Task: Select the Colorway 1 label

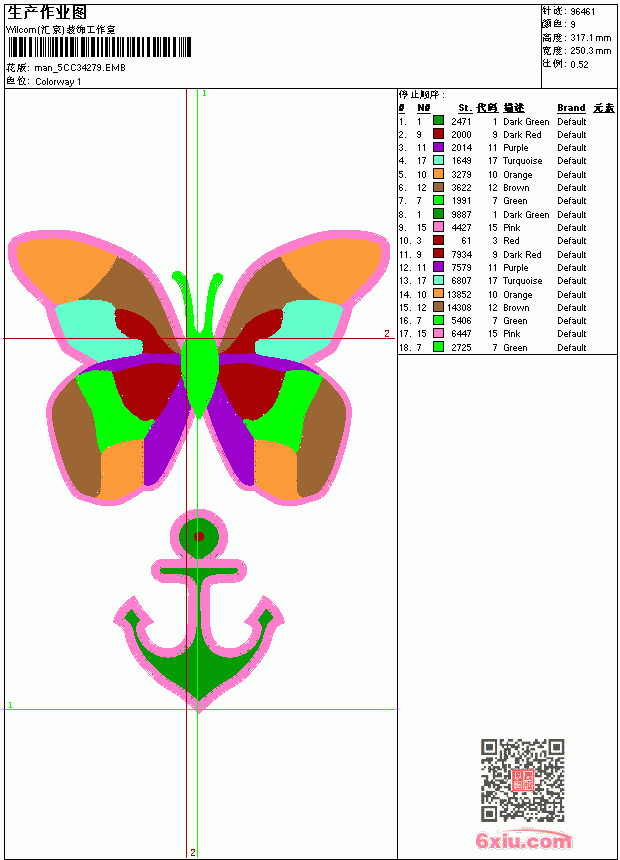Action: tap(58, 82)
